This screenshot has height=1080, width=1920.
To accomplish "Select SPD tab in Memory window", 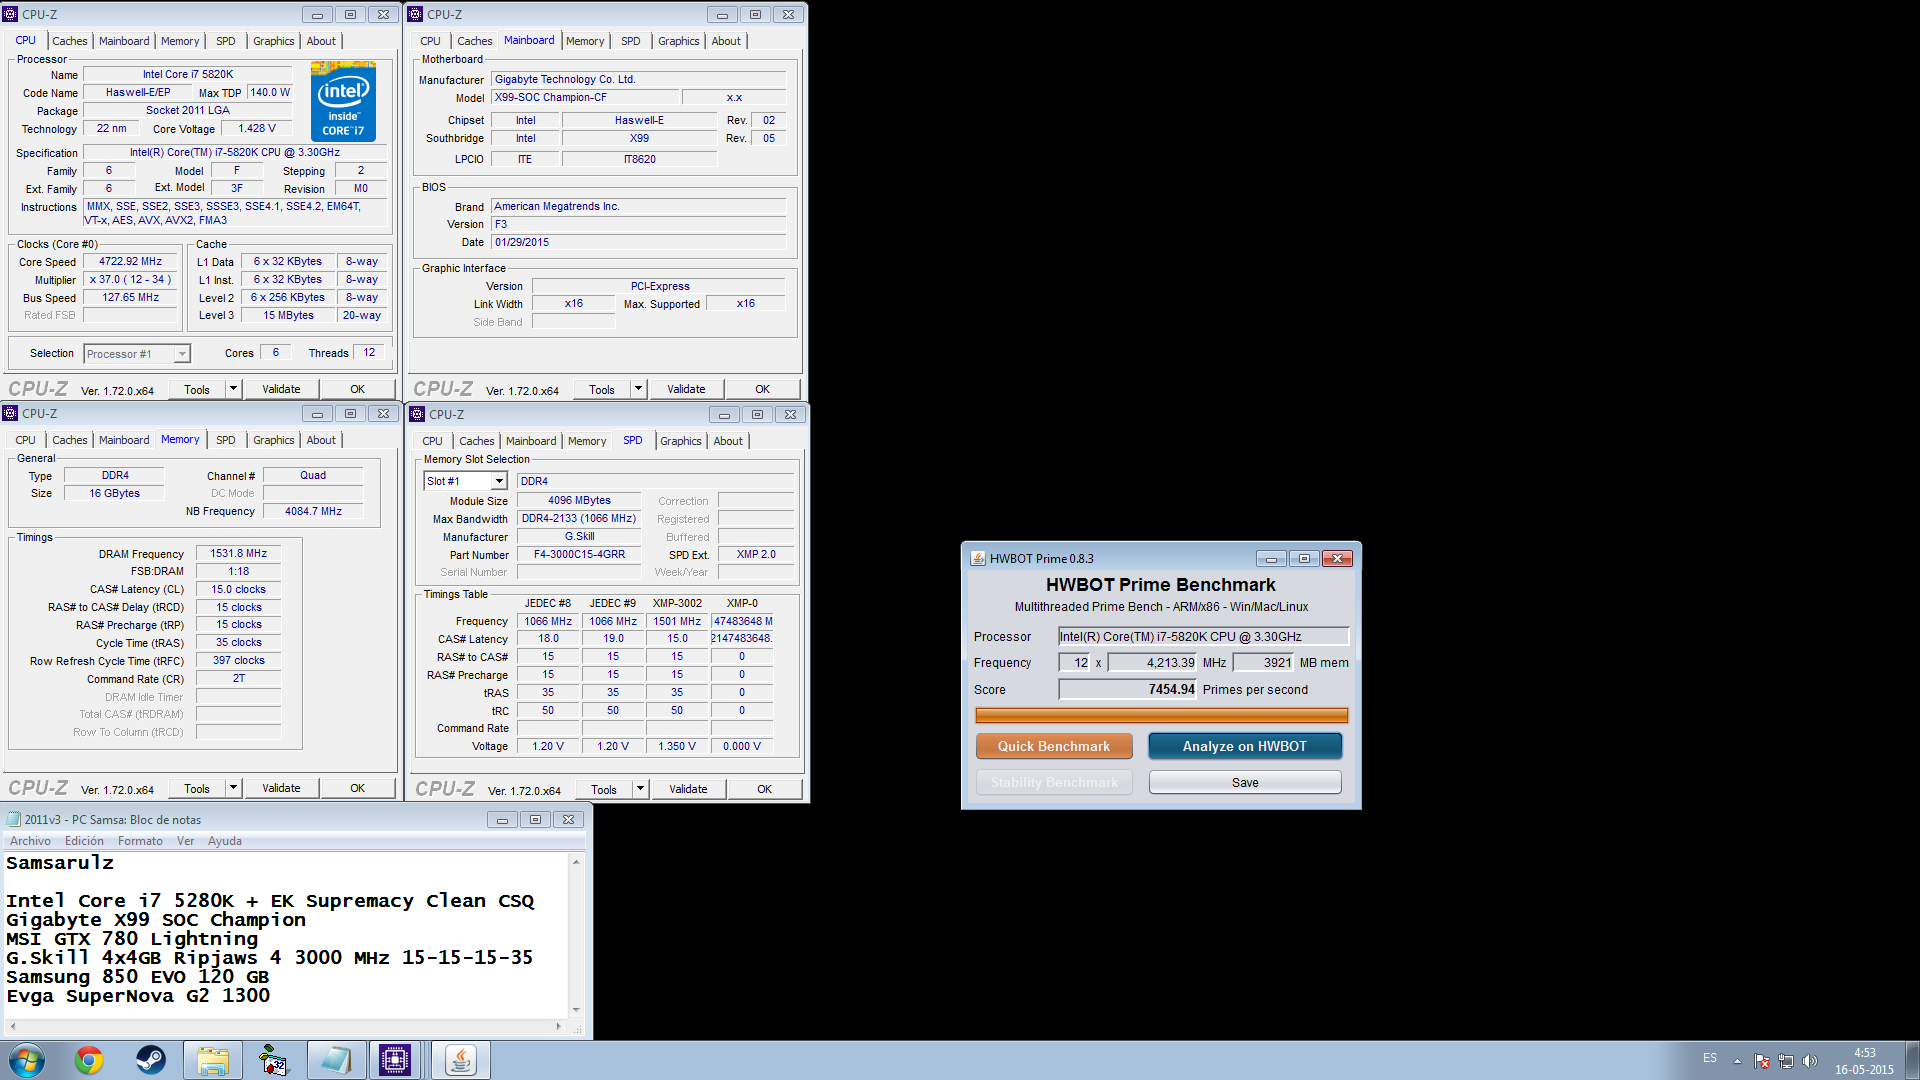I will 226,440.
